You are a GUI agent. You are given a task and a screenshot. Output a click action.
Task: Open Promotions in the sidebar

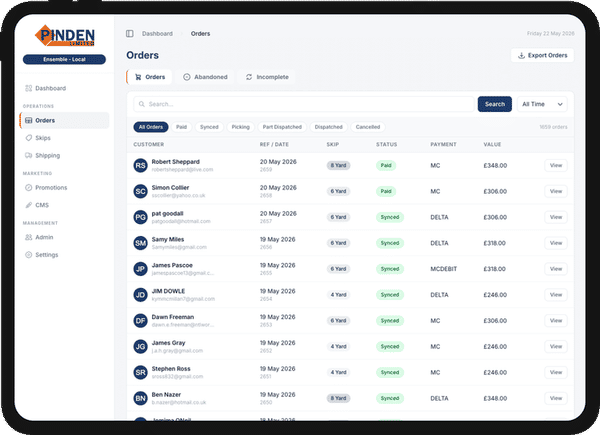click(x=64, y=187)
